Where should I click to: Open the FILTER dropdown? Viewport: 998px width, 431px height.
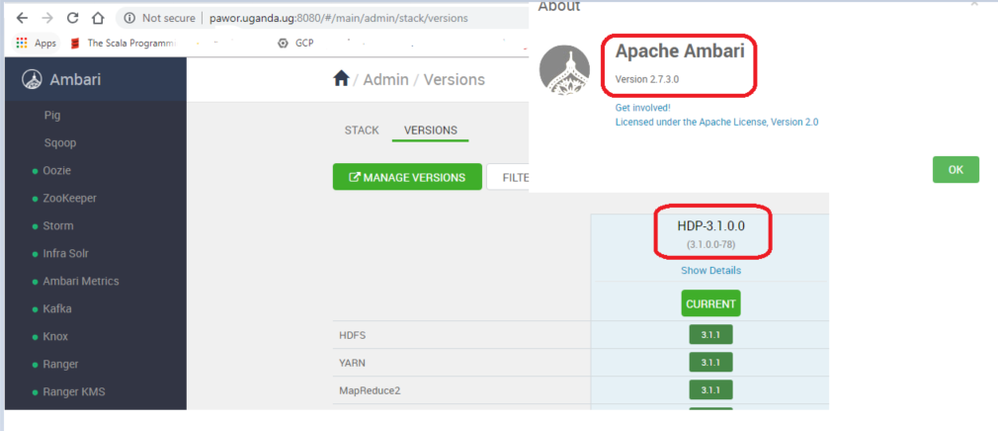(508, 177)
